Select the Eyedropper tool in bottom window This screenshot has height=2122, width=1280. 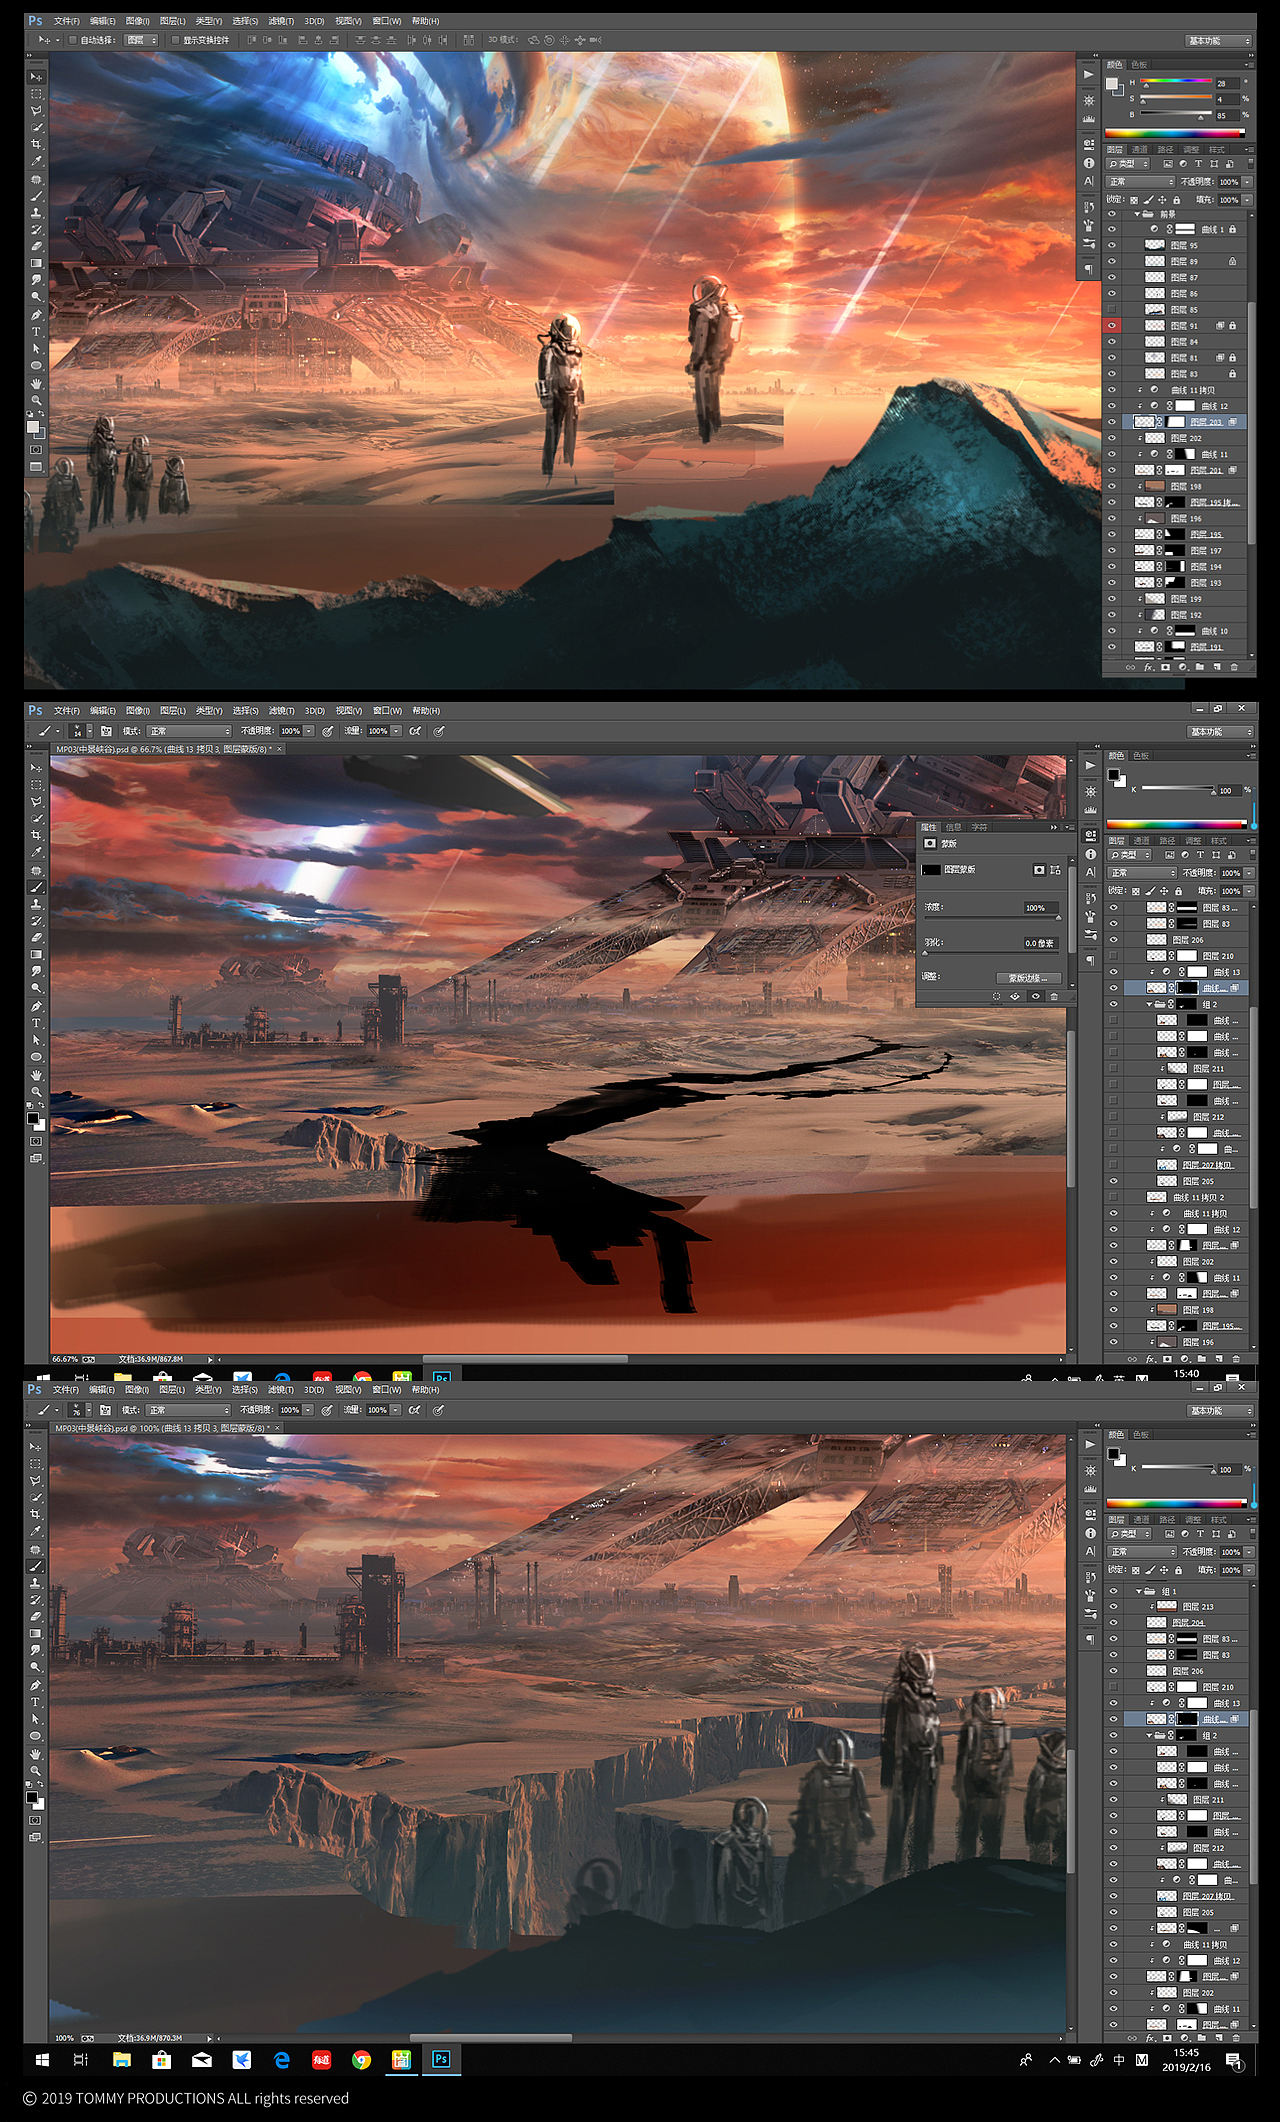36,1532
